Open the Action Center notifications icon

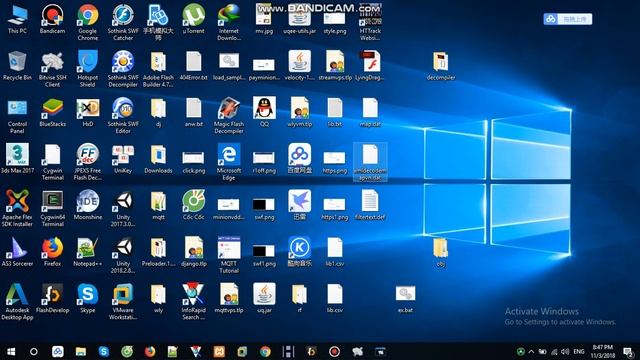click(629, 351)
